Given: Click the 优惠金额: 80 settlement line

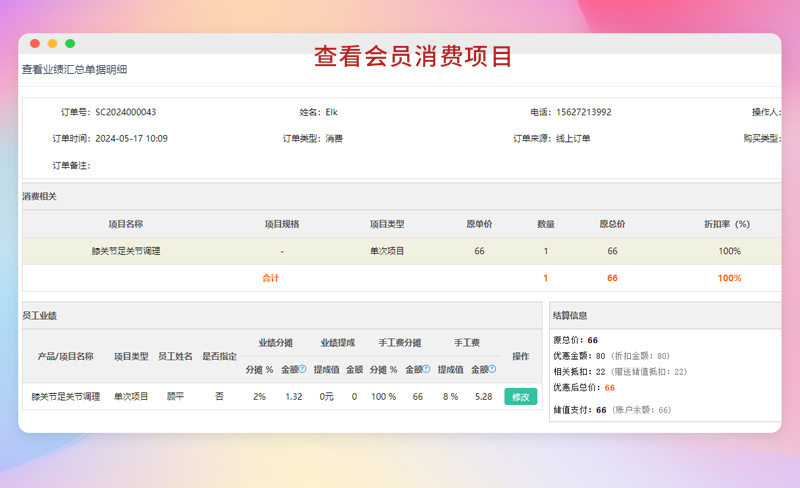Looking at the screenshot, I should pyautogui.click(x=611, y=356).
